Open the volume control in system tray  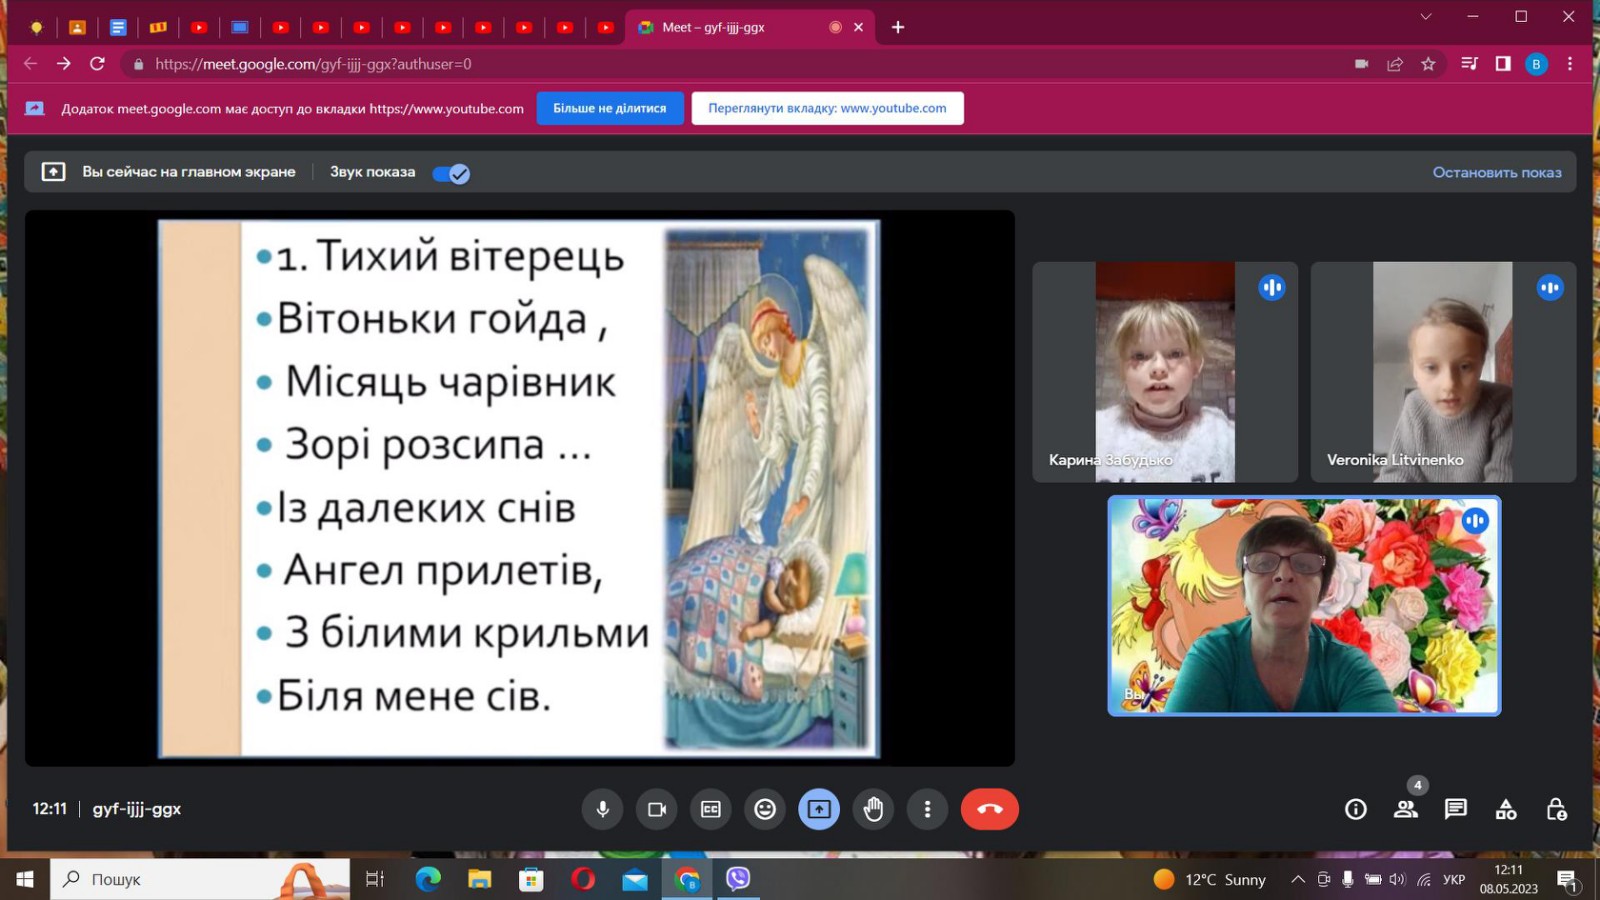[x=1397, y=879]
